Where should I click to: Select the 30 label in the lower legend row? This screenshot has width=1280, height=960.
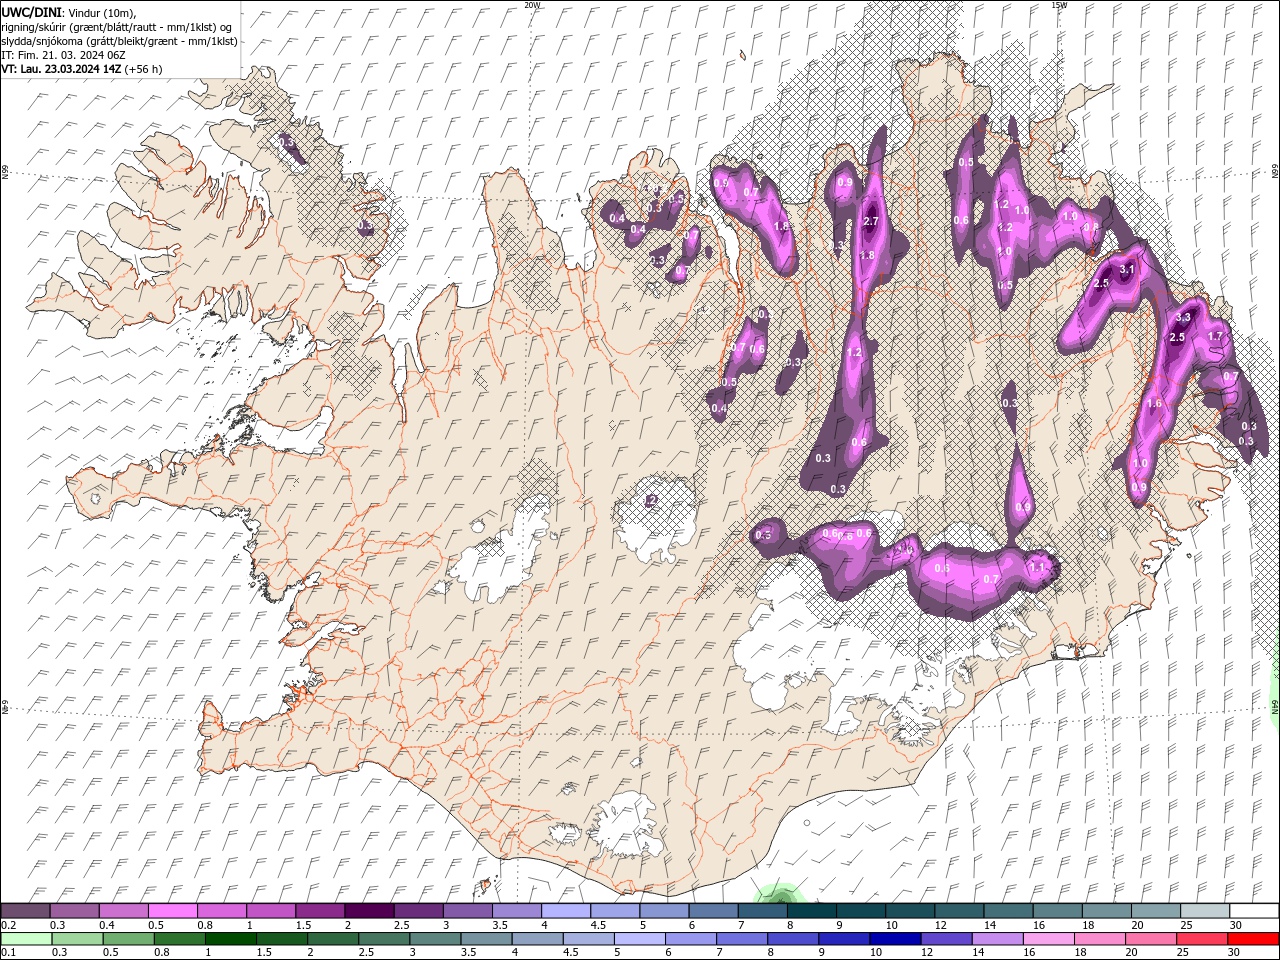[1234, 952]
